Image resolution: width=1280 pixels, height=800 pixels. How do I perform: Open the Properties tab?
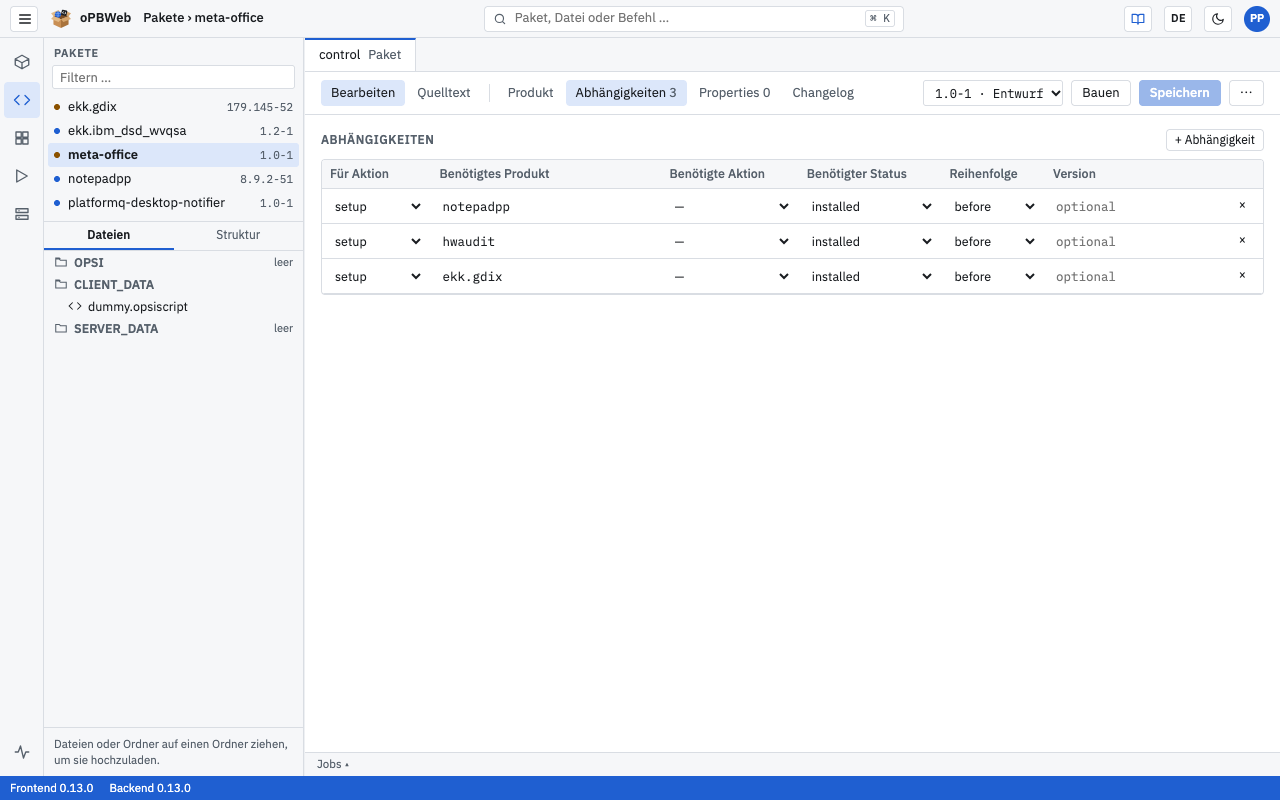tap(734, 93)
